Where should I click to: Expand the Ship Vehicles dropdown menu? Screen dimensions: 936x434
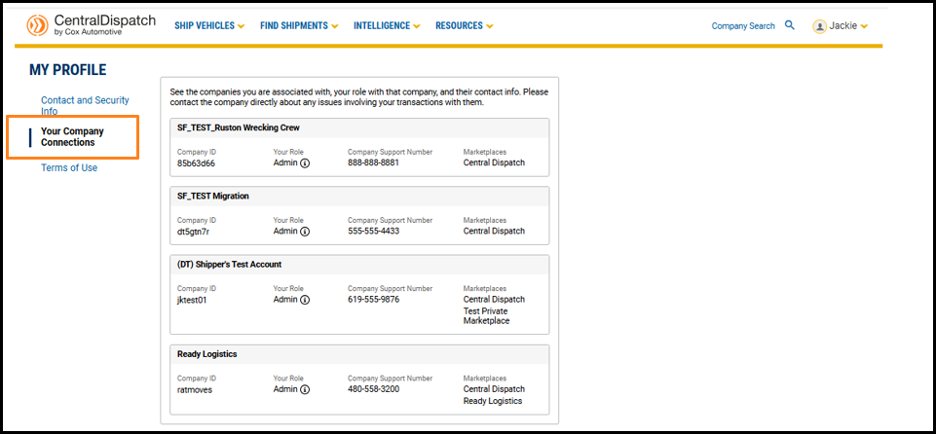[209, 26]
